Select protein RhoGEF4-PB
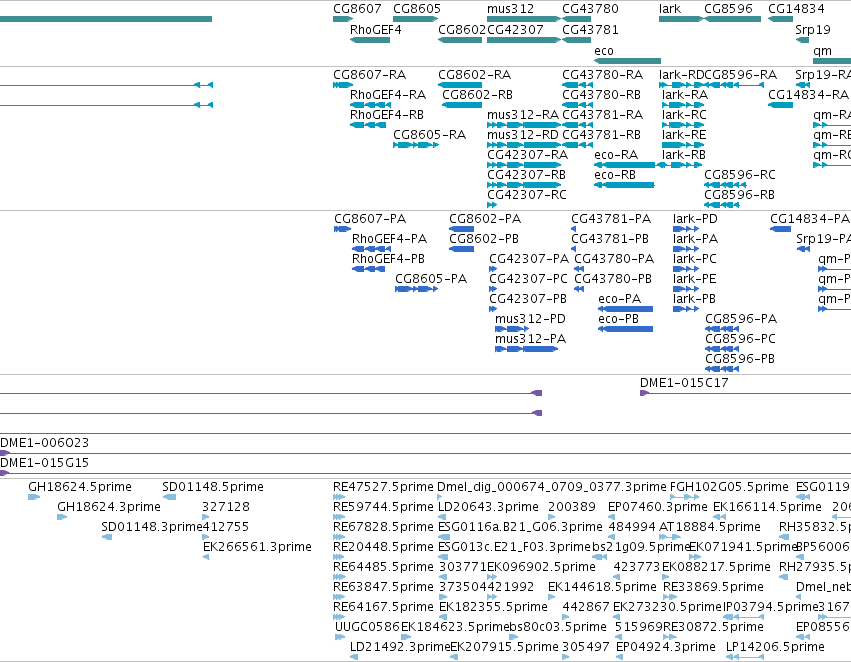 point(388,259)
